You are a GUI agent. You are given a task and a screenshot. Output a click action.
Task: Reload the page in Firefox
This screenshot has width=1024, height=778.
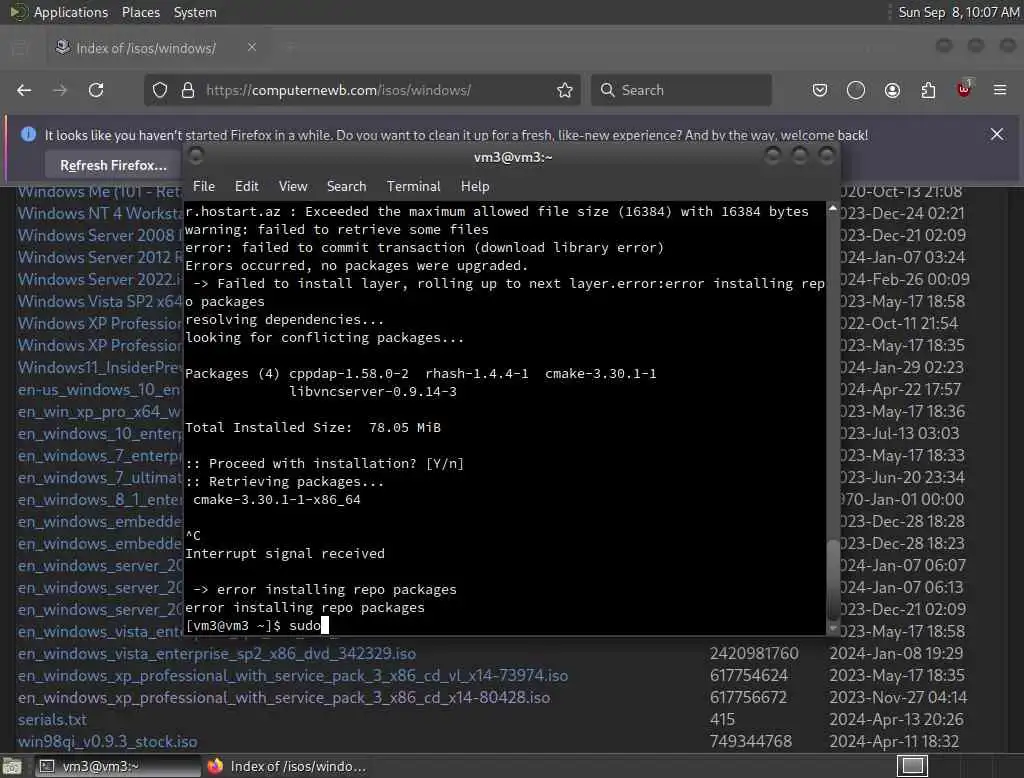96,90
